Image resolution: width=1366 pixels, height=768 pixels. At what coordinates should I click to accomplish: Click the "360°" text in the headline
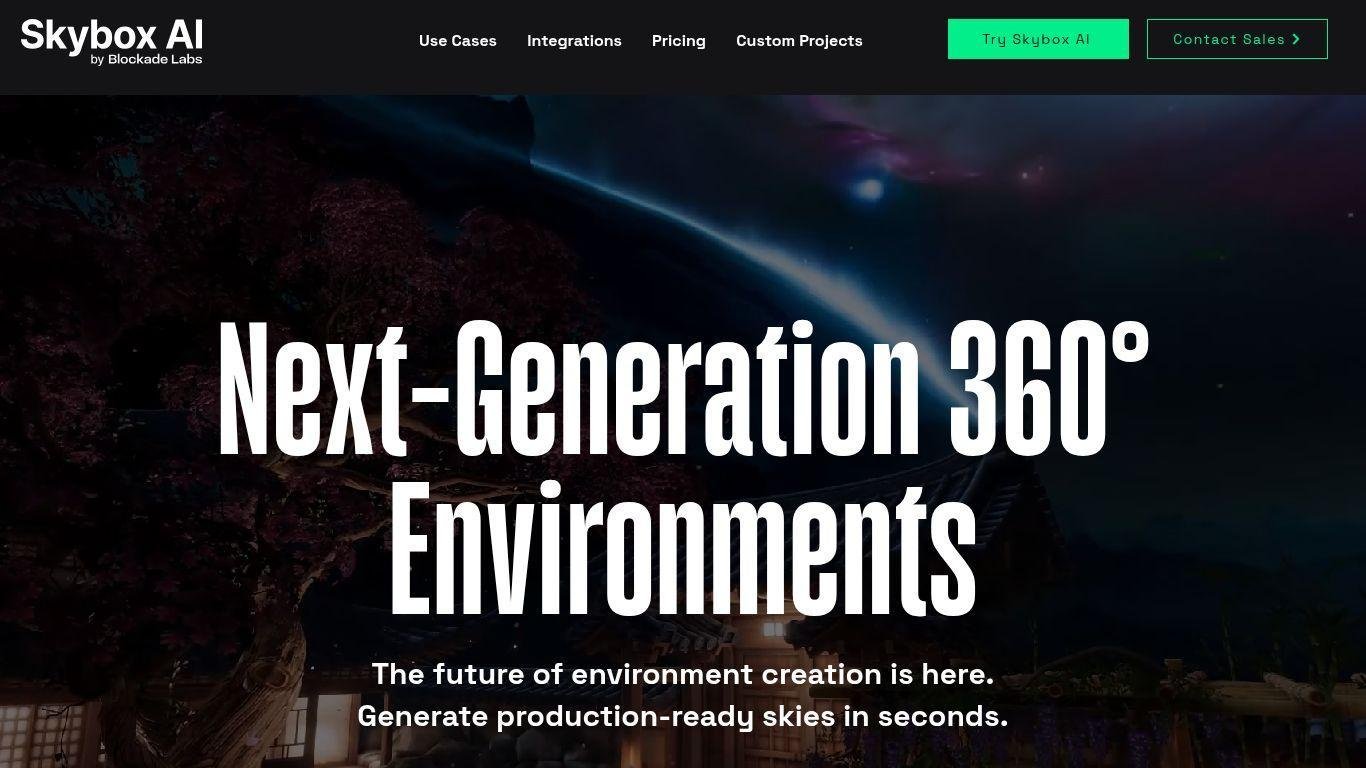(1049, 388)
